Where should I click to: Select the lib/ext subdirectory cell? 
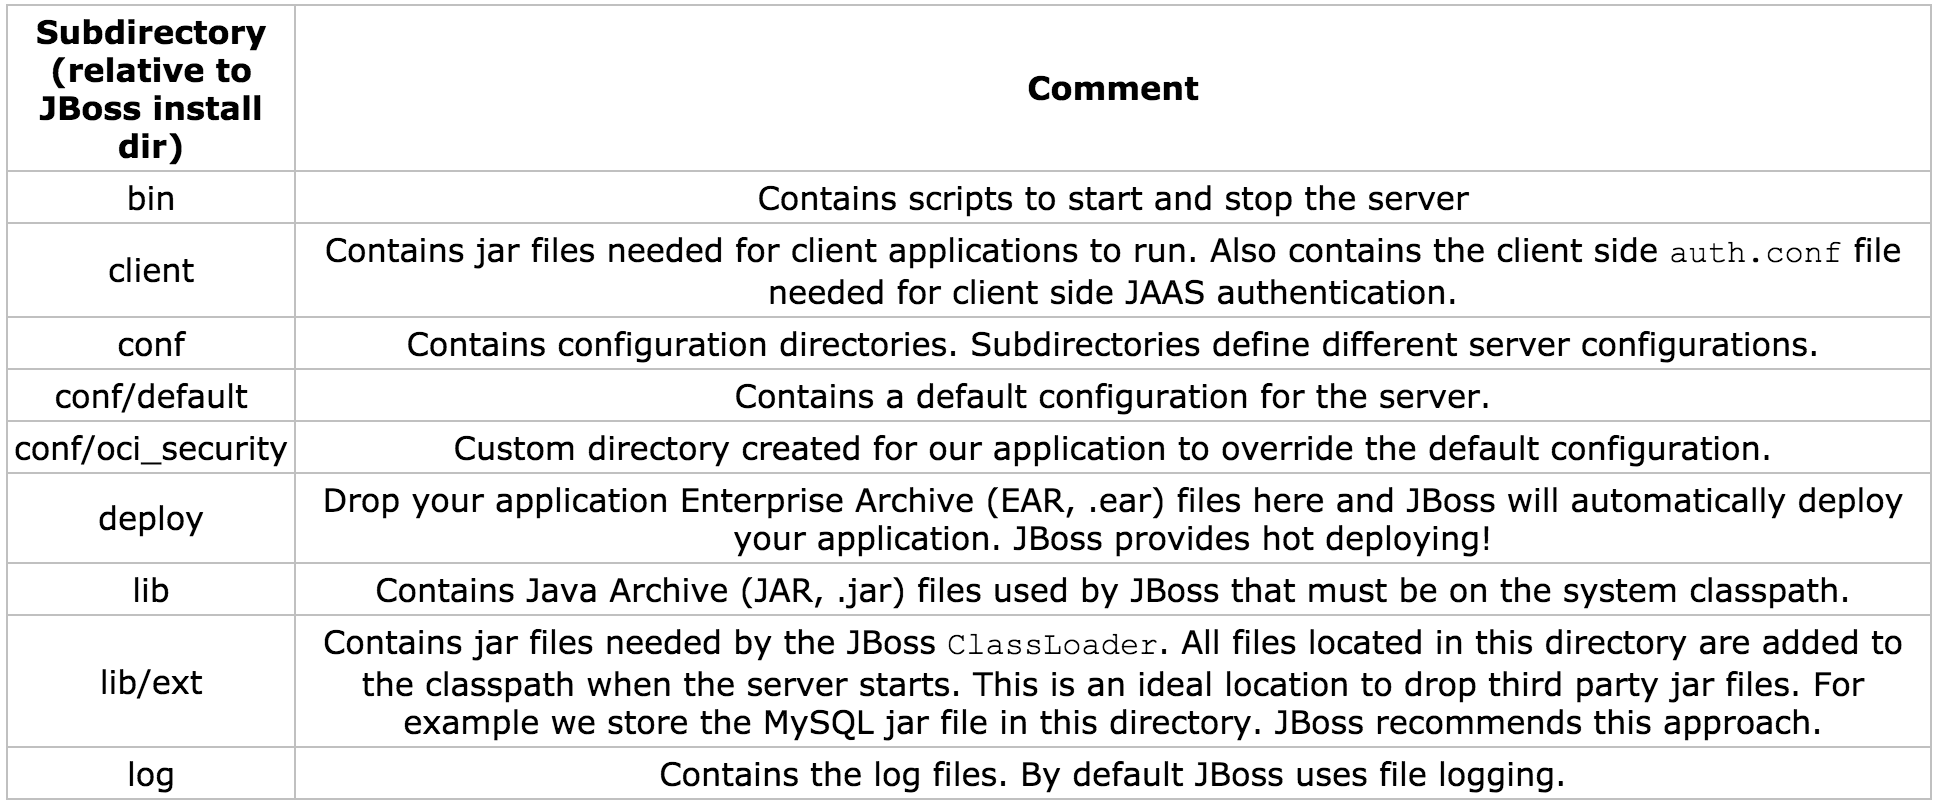151,682
